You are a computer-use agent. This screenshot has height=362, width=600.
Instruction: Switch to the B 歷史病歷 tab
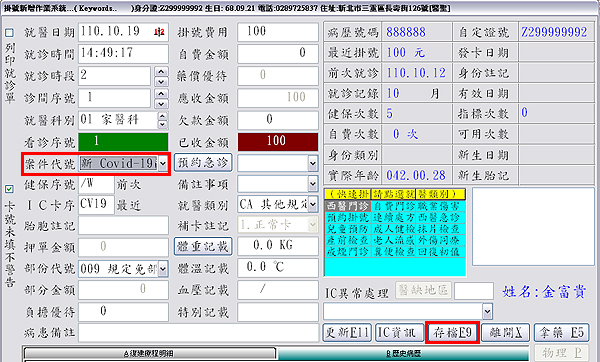(403, 354)
